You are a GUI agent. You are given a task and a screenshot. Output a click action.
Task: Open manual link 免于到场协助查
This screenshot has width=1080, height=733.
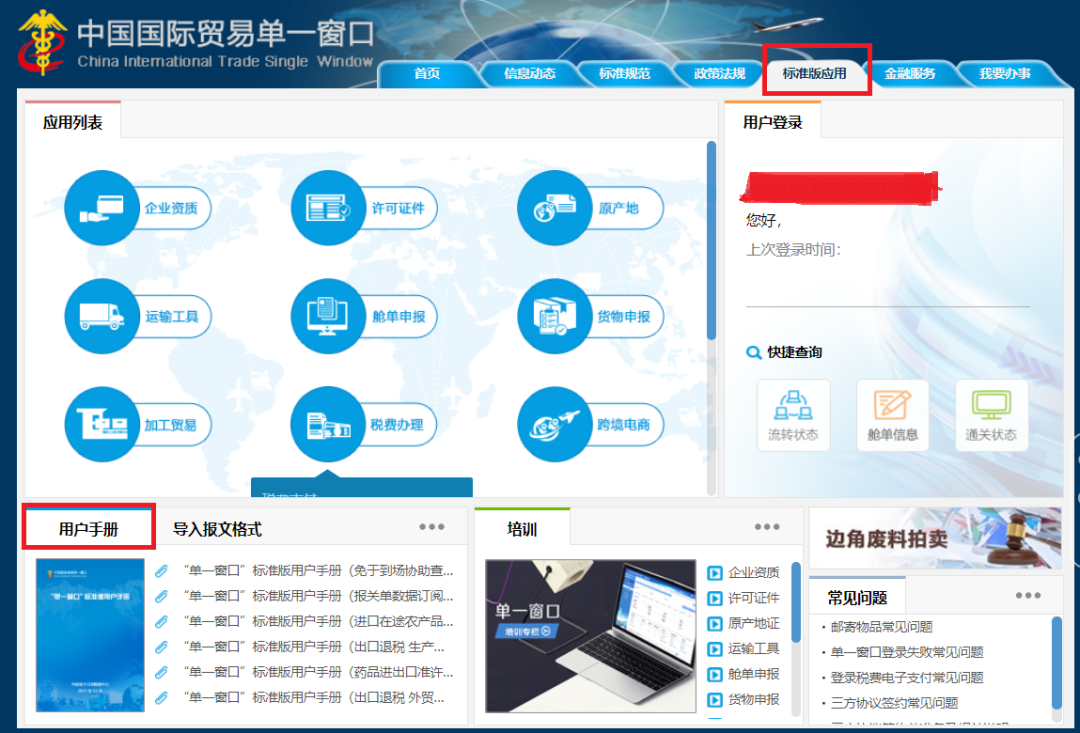(x=318, y=570)
